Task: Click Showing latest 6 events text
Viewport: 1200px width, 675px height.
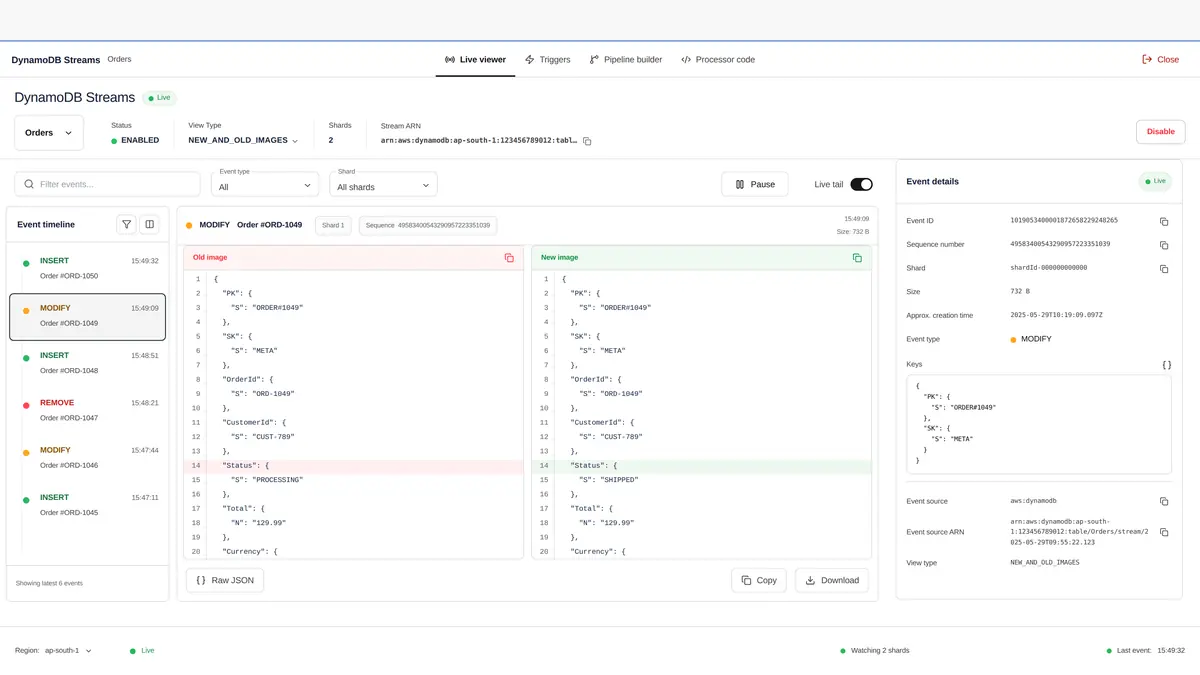Action: [49, 583]
